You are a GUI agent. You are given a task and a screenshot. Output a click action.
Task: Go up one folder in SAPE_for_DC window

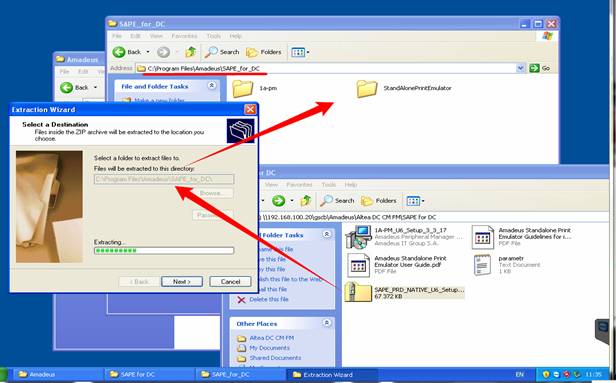pyautogui.click(x=191, y=52)
